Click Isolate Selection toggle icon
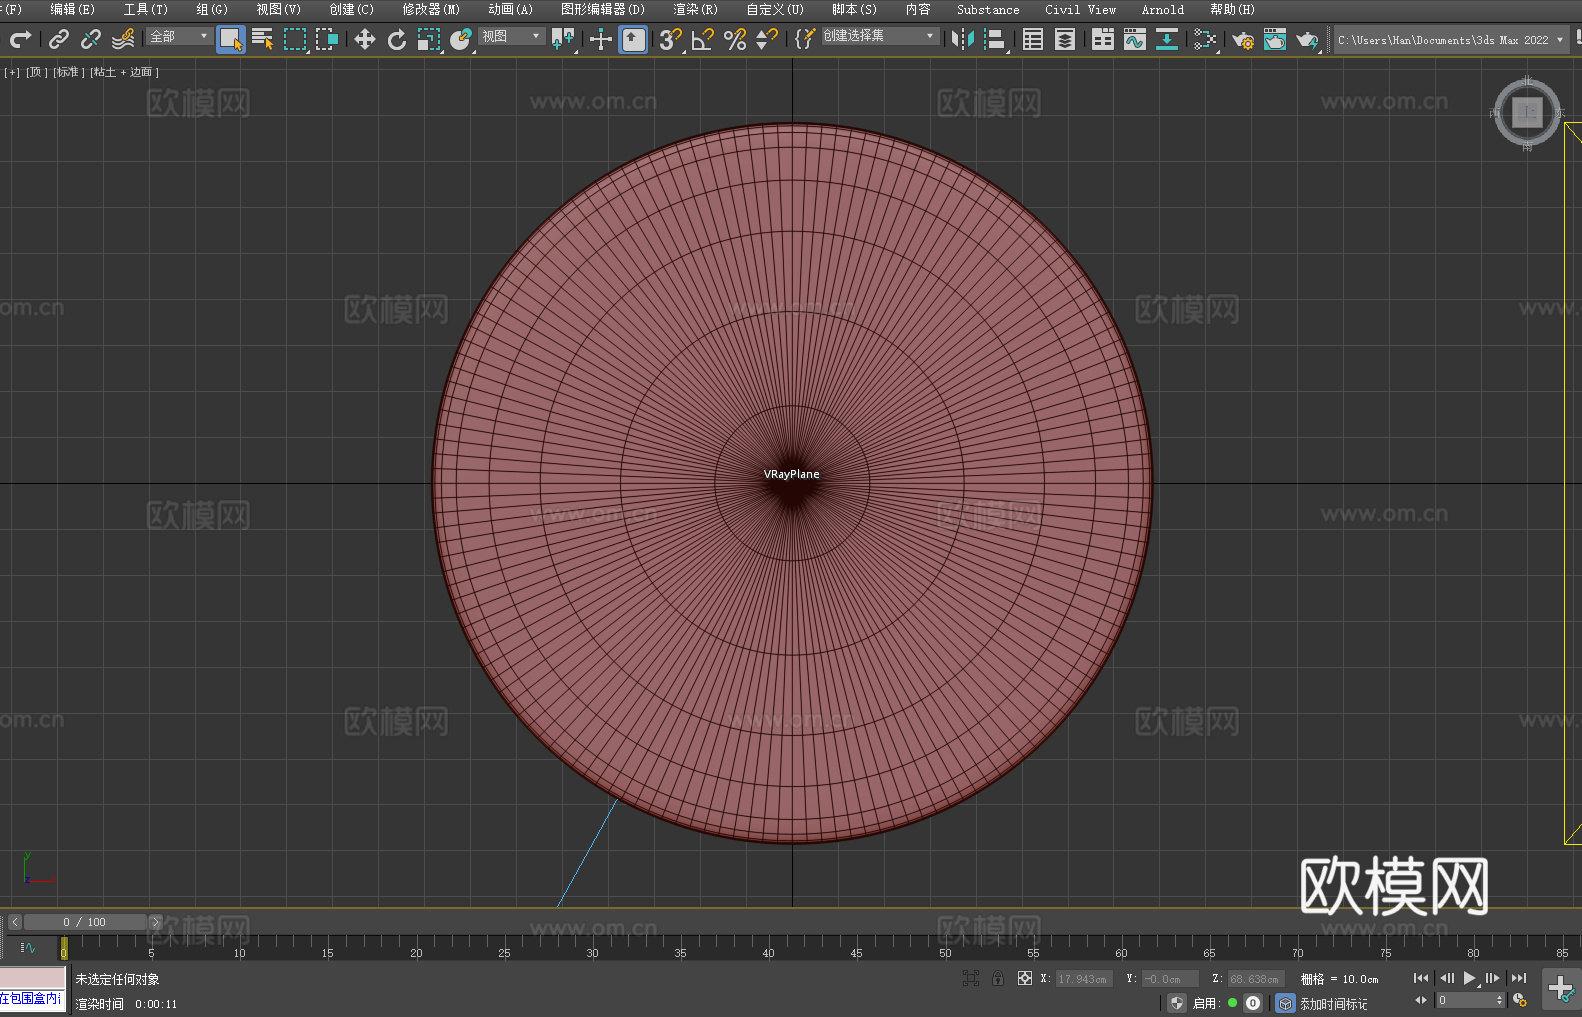 point(970,978)
